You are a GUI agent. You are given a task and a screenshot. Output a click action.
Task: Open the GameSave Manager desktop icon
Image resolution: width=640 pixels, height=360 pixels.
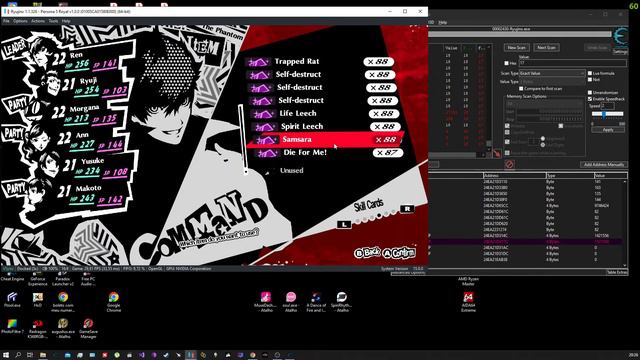point(88,329)
